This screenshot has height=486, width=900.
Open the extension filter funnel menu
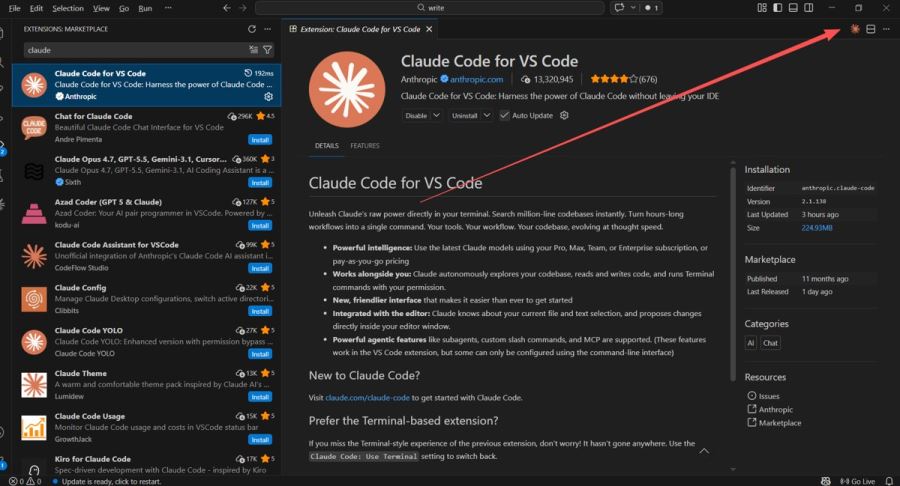(x=267, y=50)
